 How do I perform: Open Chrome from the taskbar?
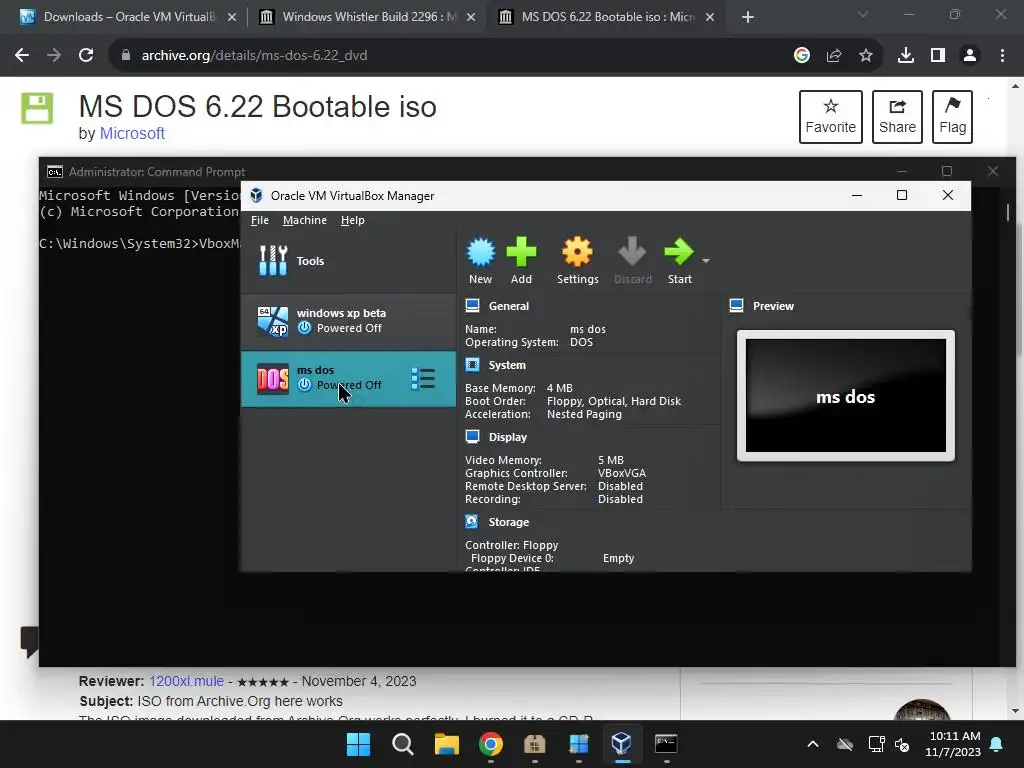click(x=490, y=744)
